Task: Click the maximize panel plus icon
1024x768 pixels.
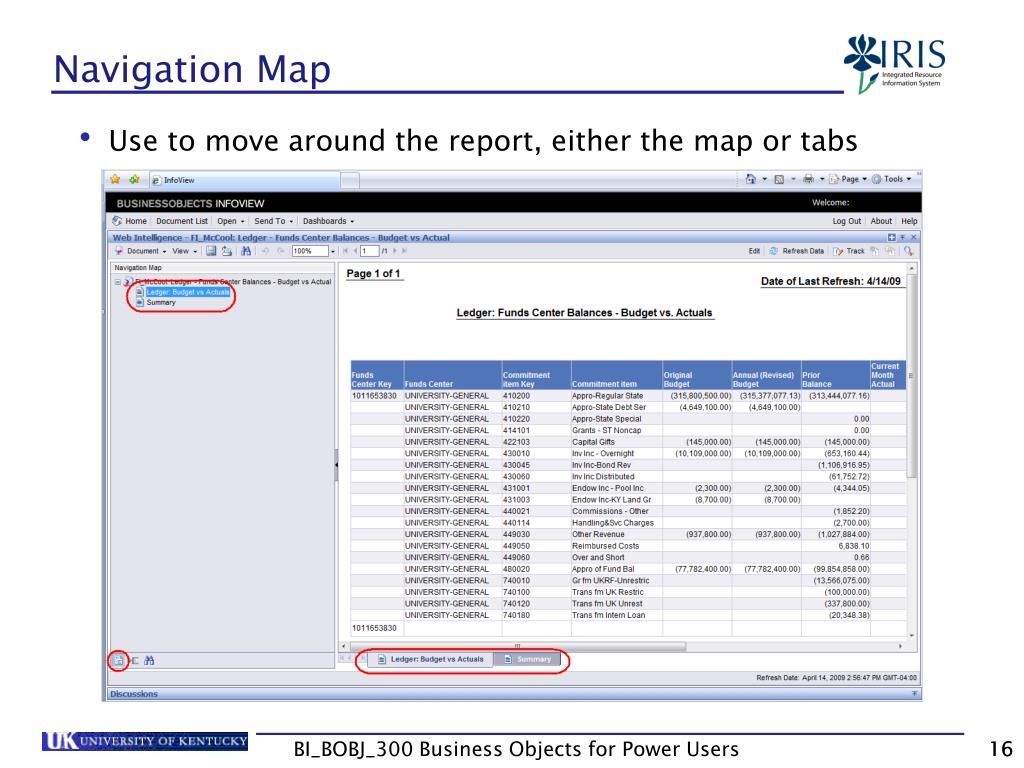Action: point(891,238)
